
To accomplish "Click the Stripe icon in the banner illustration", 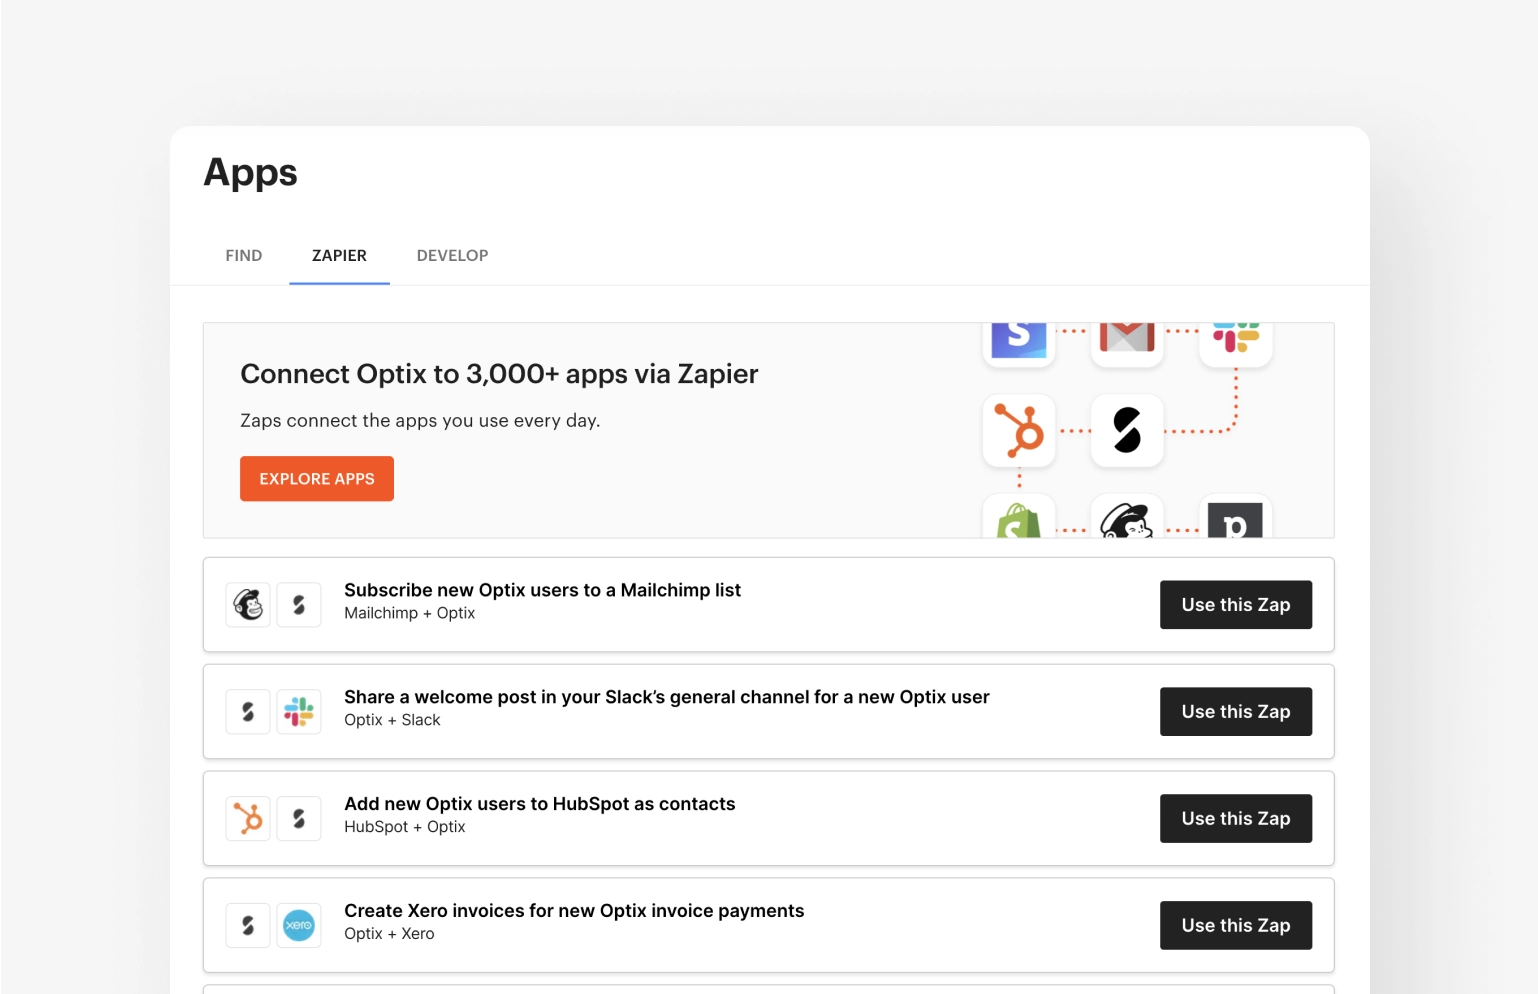I will tap(1018, 337).
